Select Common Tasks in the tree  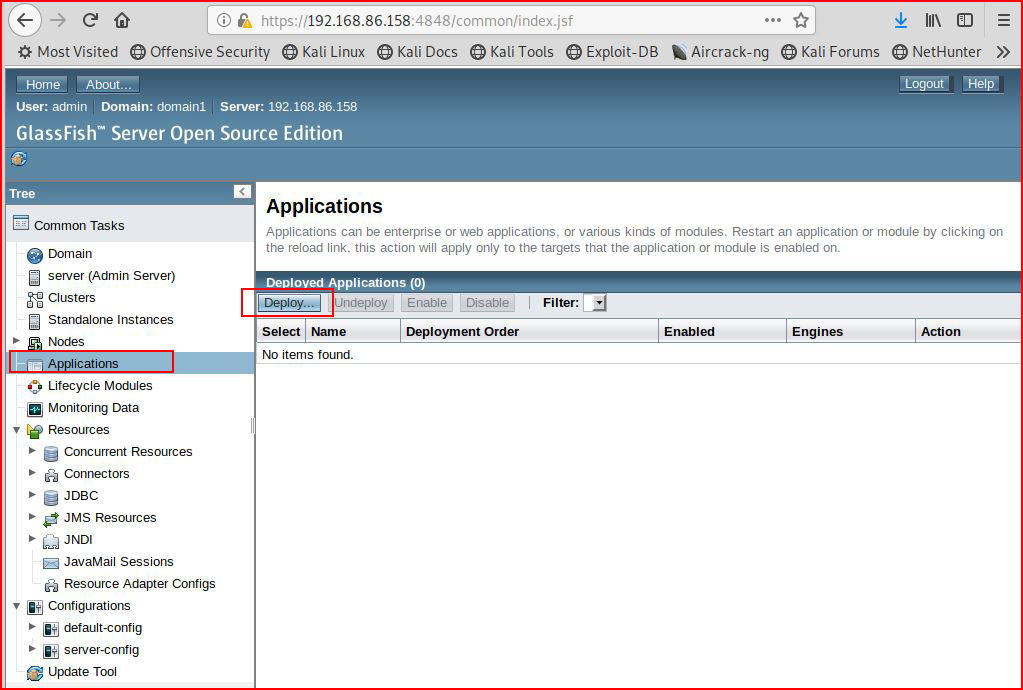(x=79, y=225)
